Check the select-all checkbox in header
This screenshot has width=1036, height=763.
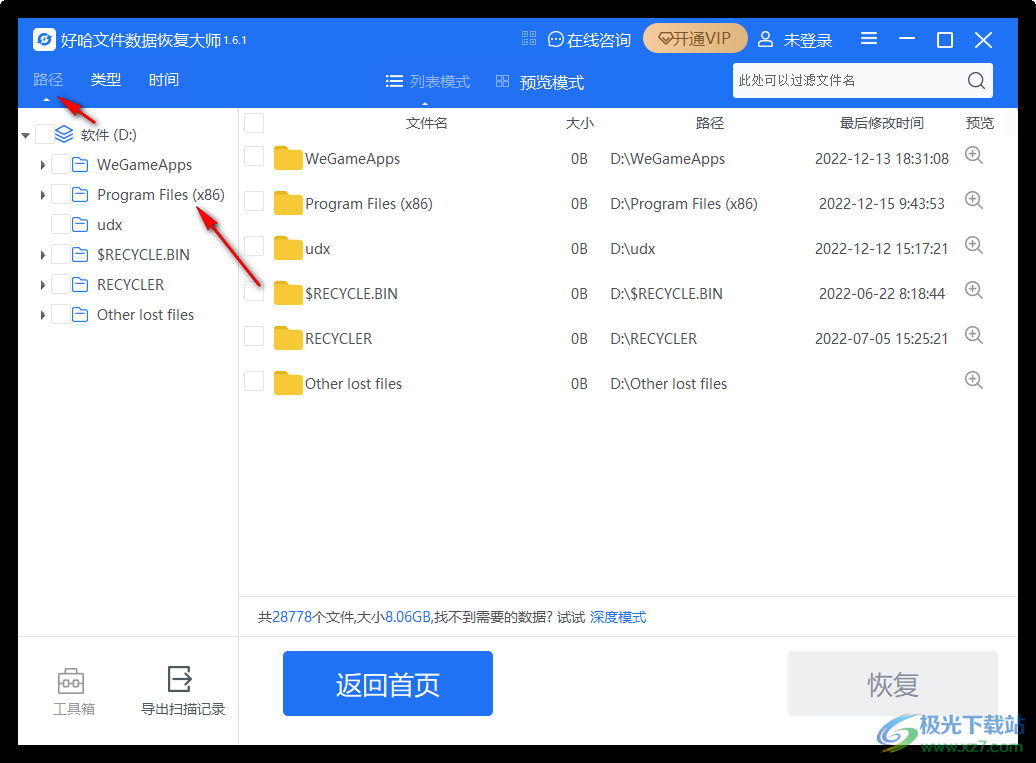pyautogui.click(x=254, y=123)
